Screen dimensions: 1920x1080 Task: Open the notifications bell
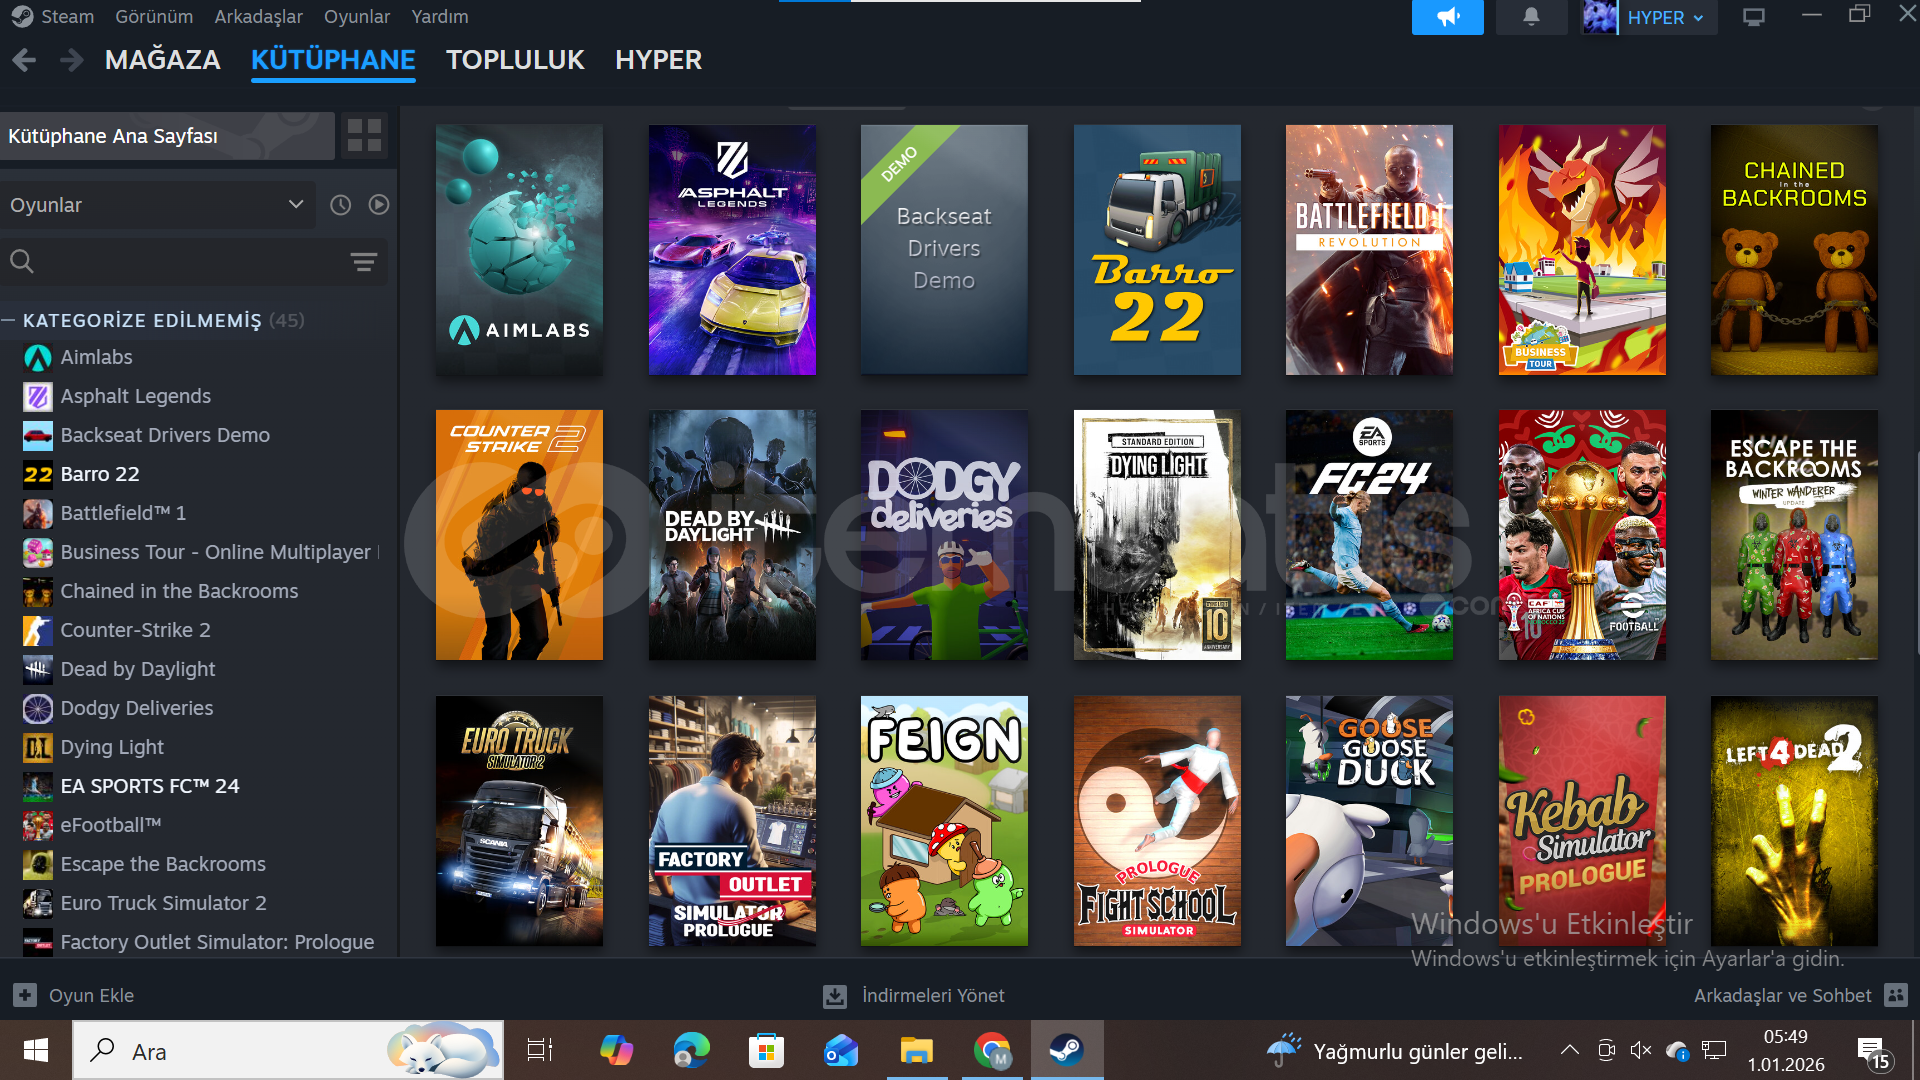tap(1530, 17)
